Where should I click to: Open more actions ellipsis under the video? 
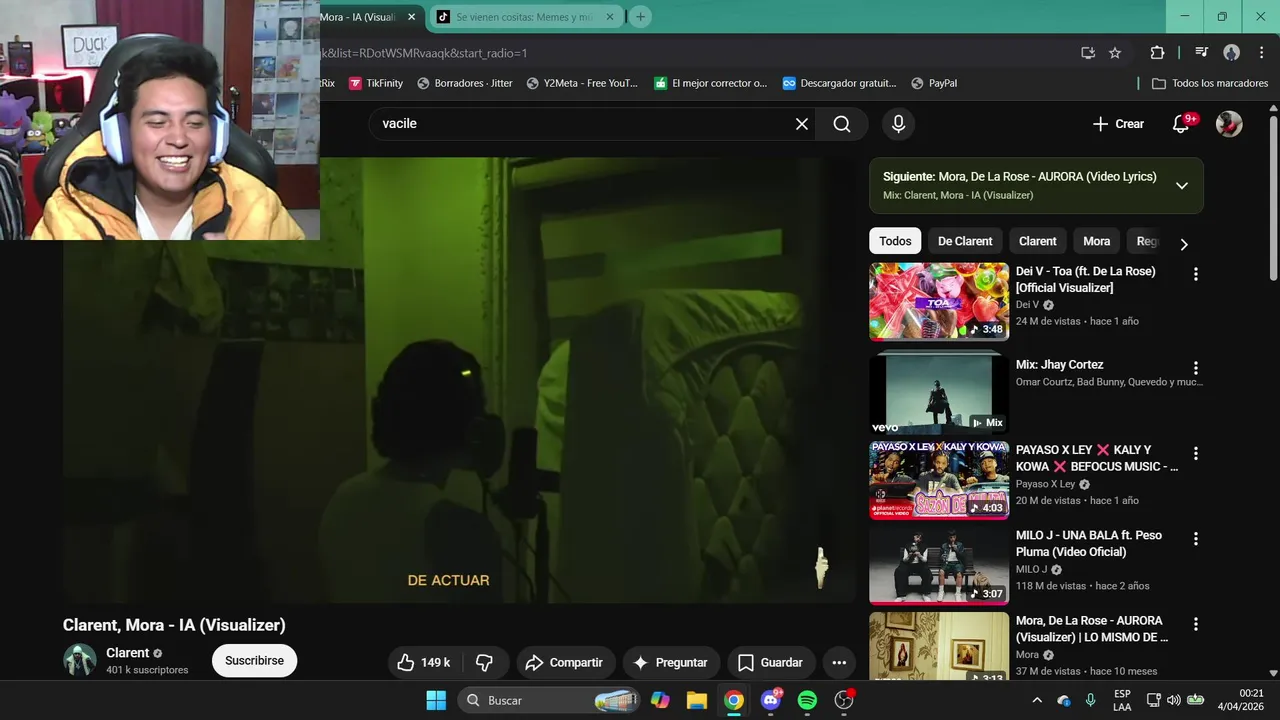click(839, 662)
